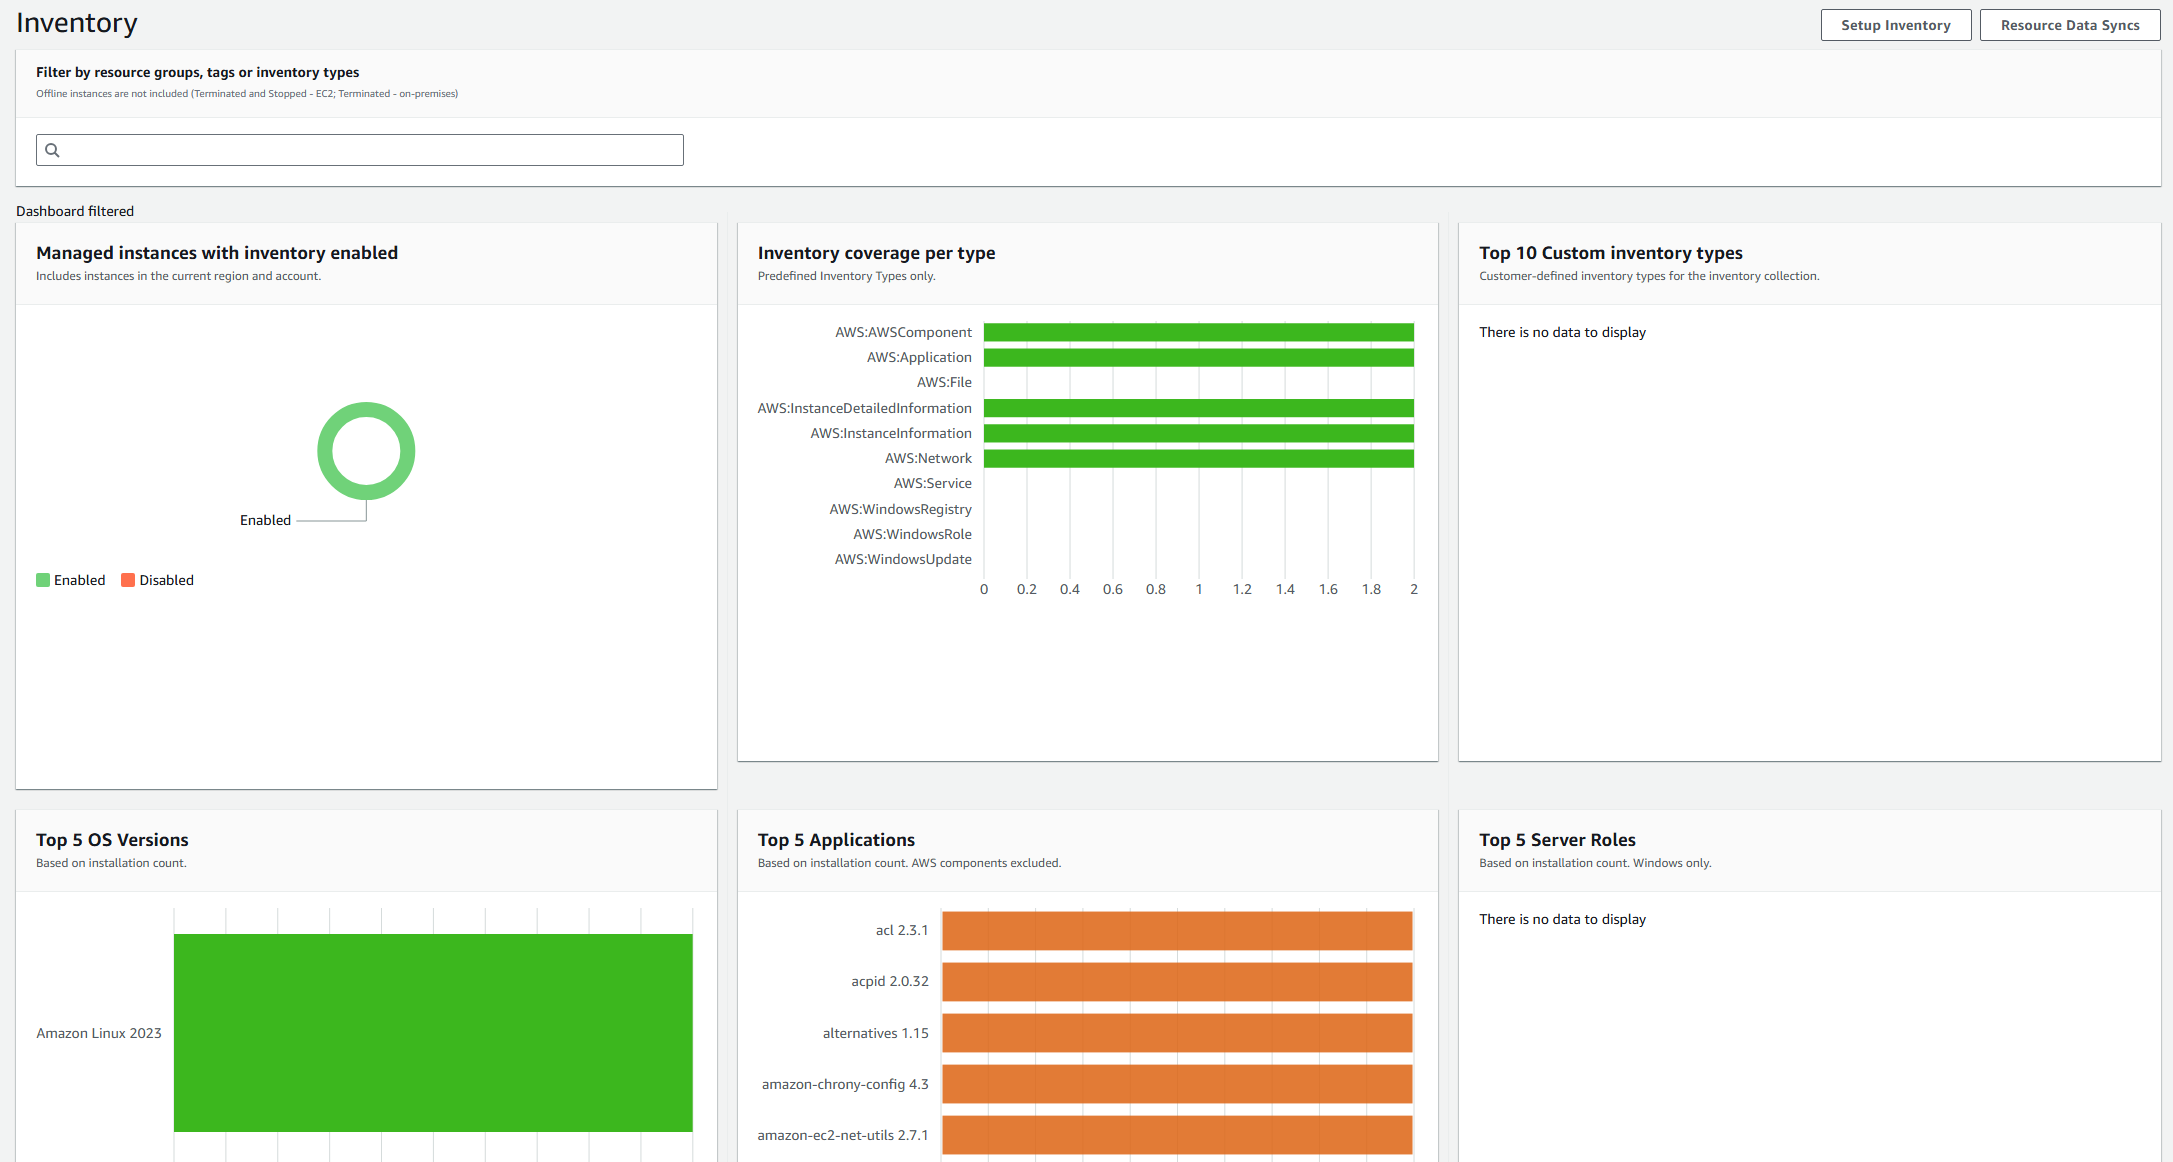Click the Enabled donut chart label
The width and height of the screenshot is (2173, 1162).
point(265,520)
